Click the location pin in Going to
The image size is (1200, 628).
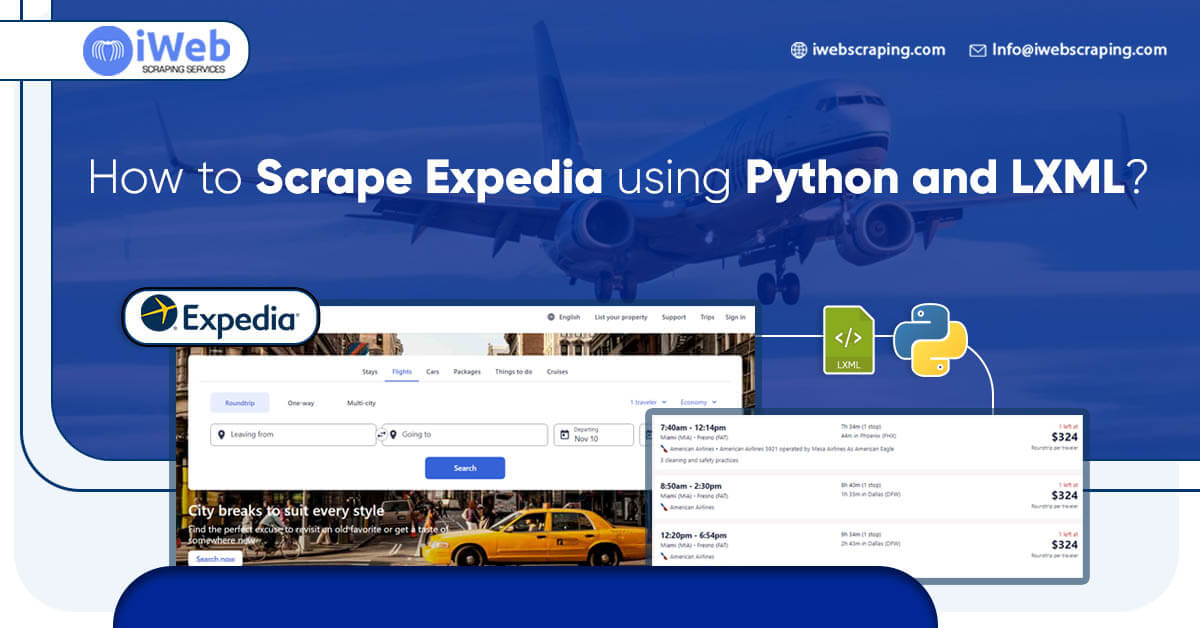(393, 435)
